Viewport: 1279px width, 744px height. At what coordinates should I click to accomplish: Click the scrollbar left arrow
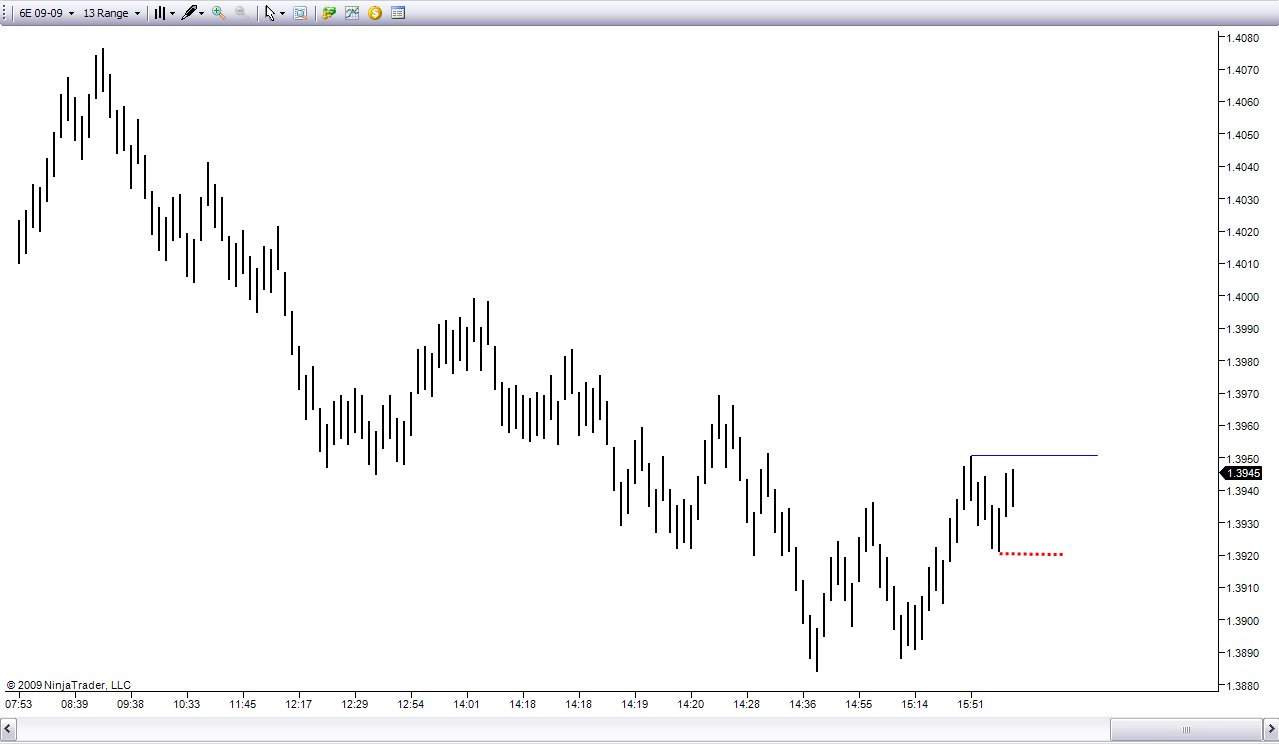click(9, 729)
